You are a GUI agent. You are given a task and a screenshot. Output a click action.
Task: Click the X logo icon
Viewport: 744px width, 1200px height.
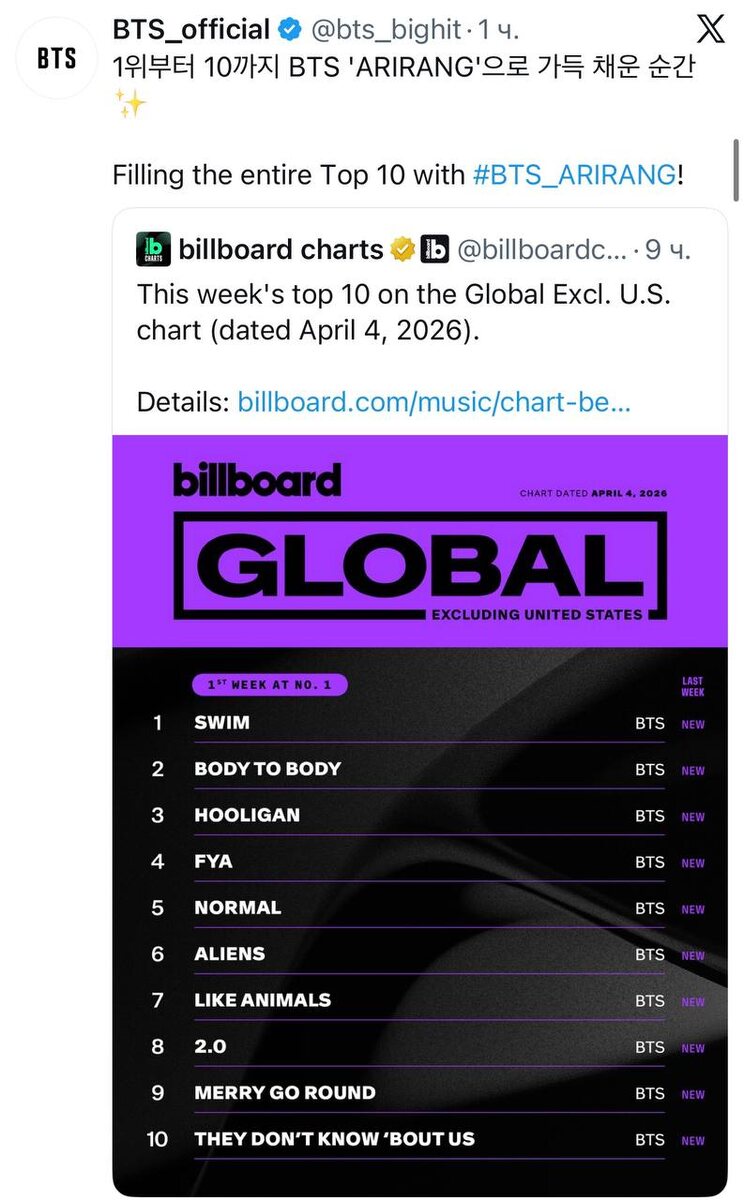pyautogui.click(x=711, y=29)
